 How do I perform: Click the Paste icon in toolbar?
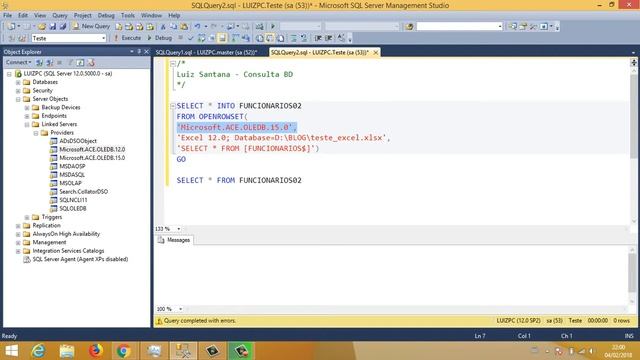click(184, 27)
